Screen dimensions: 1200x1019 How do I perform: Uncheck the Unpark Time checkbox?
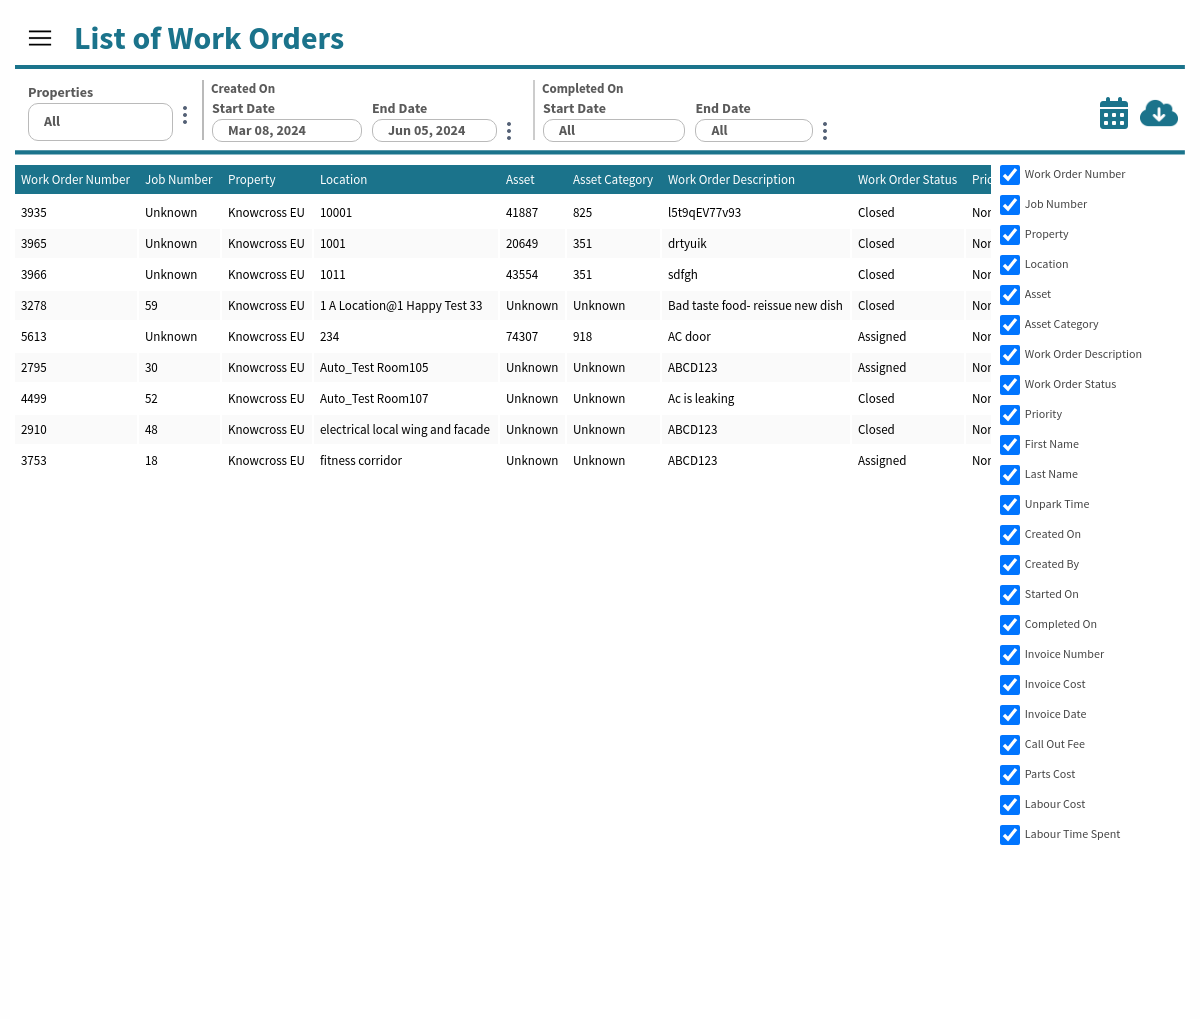coord(1010,505)
